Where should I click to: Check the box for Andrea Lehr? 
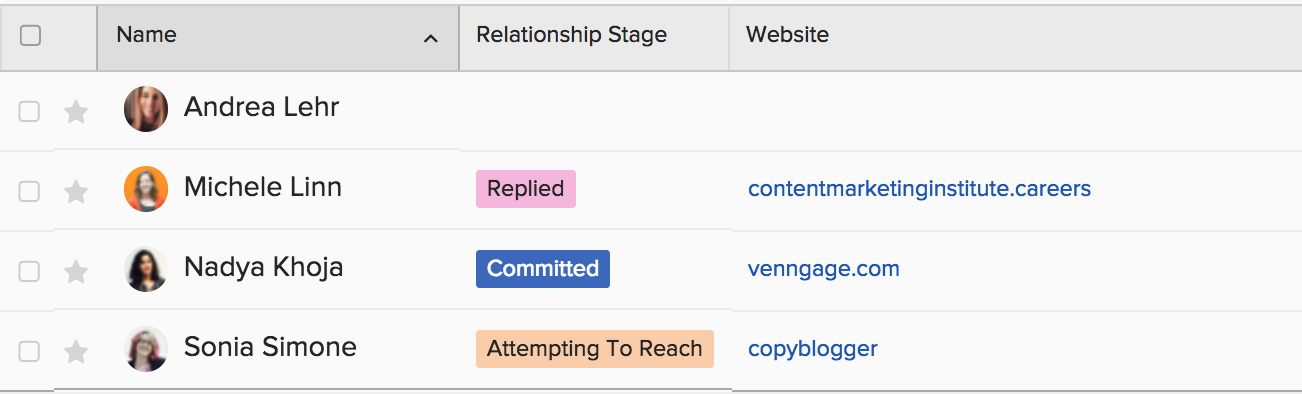(x=30, y=111)
